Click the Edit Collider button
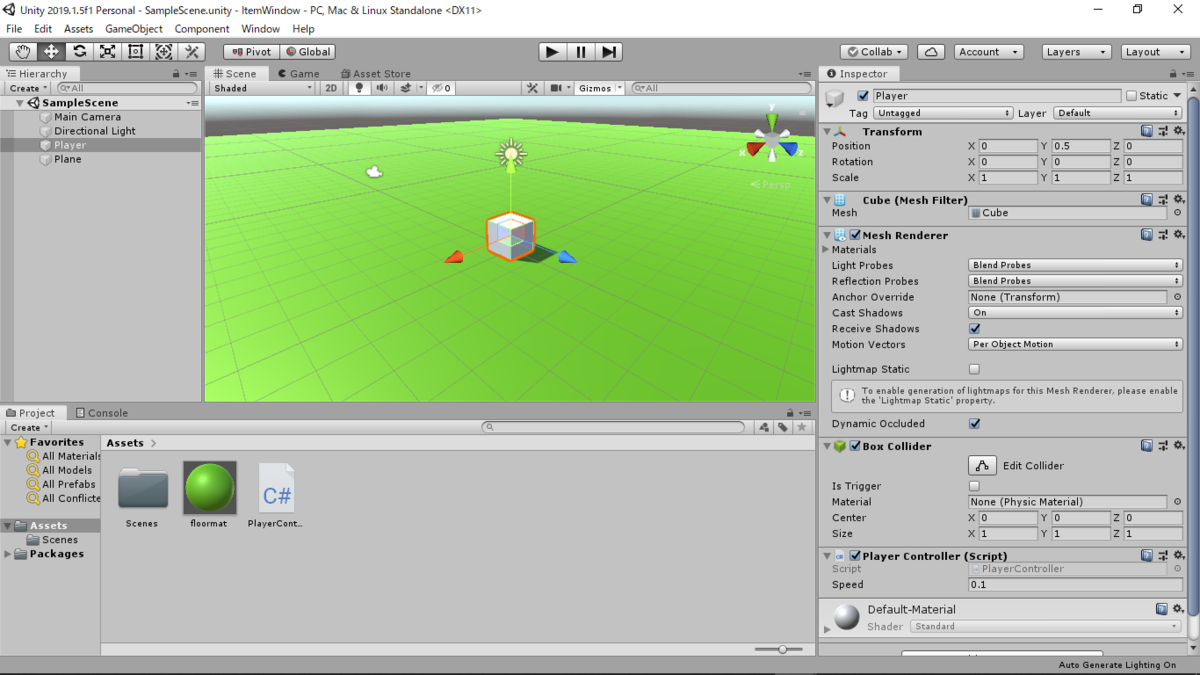Image resolution: width=1200 pixels, height=675 pixels. [x=982, y=466]
